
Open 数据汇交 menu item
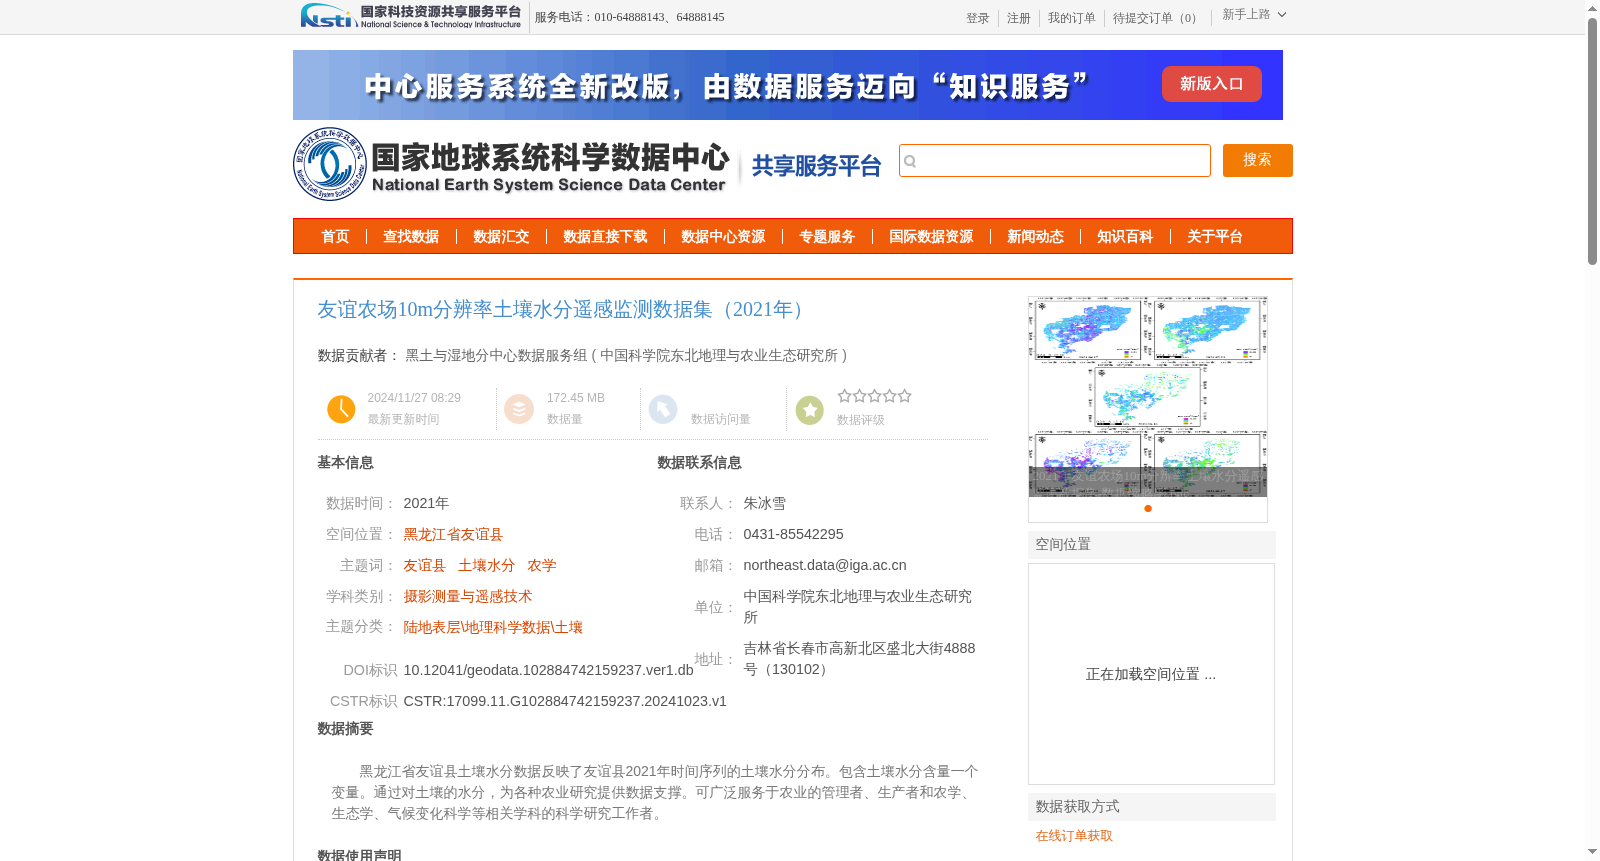click(501, 236)
